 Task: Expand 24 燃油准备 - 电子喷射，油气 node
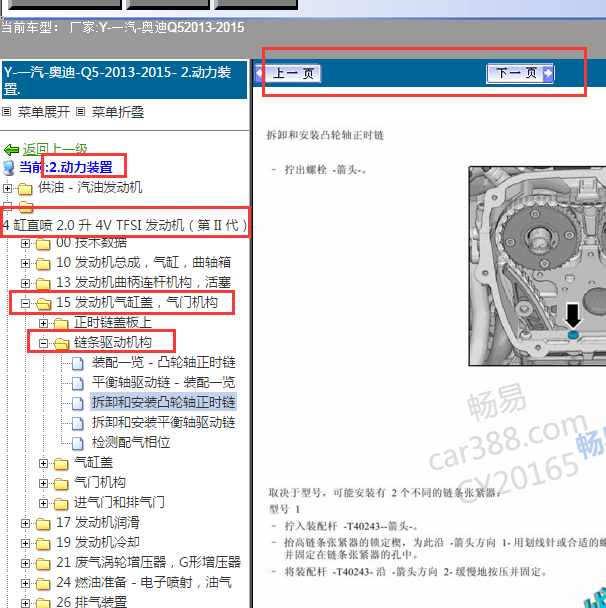[x=25, y=583]
